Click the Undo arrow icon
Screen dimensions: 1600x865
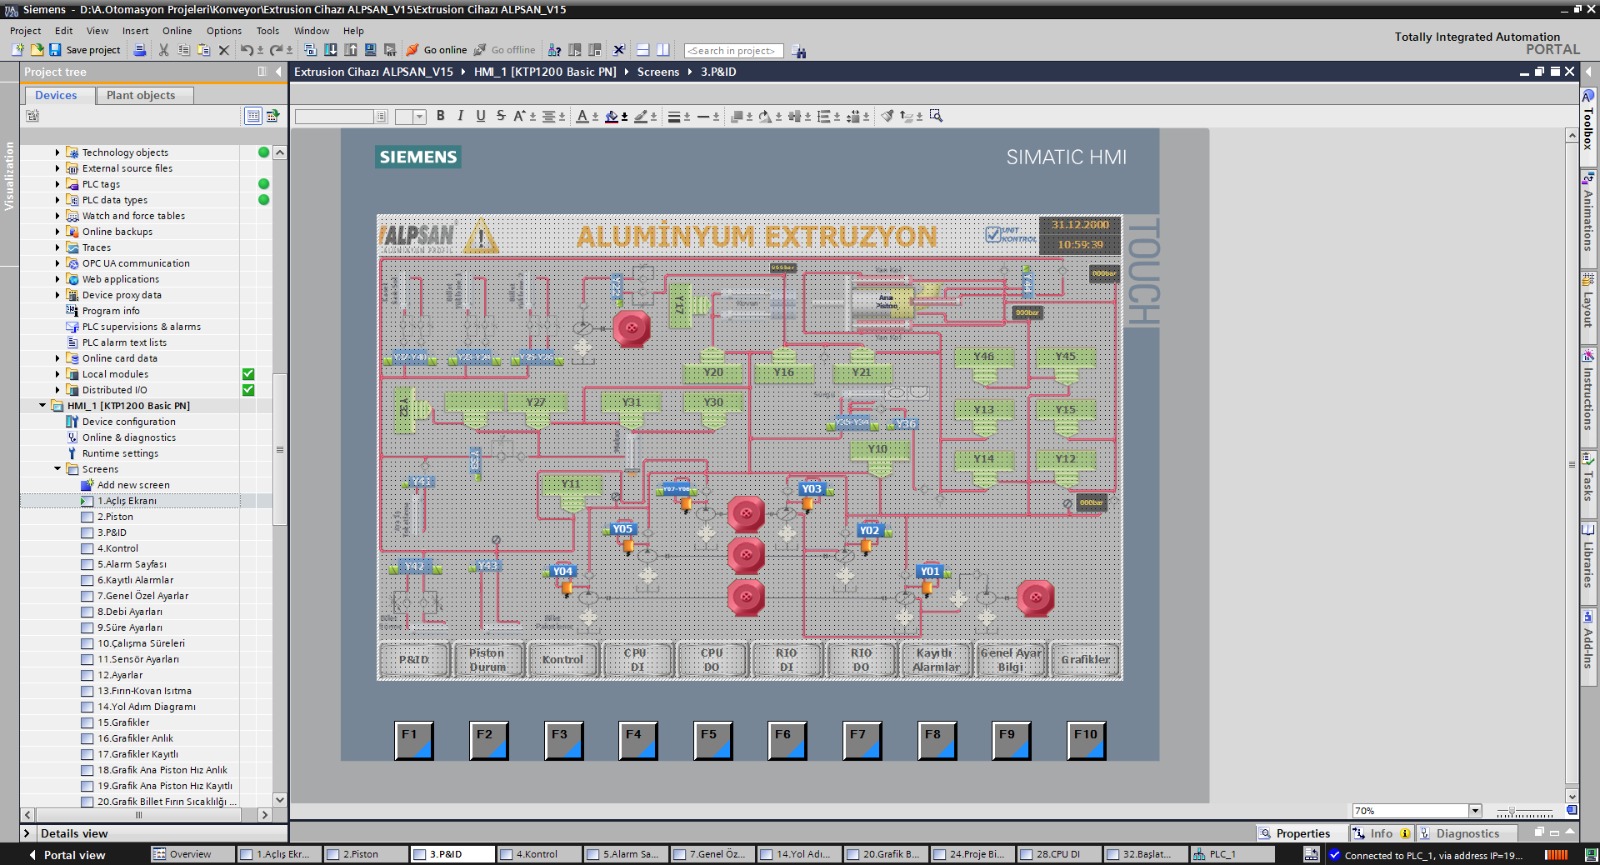pos(246,50)
